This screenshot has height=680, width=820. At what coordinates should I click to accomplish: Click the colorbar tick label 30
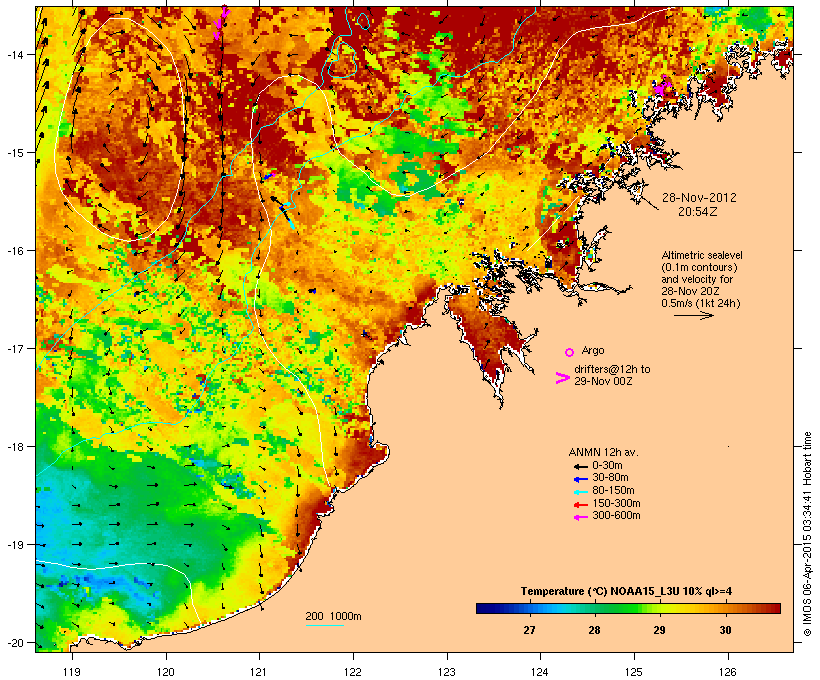click(725, 630)
